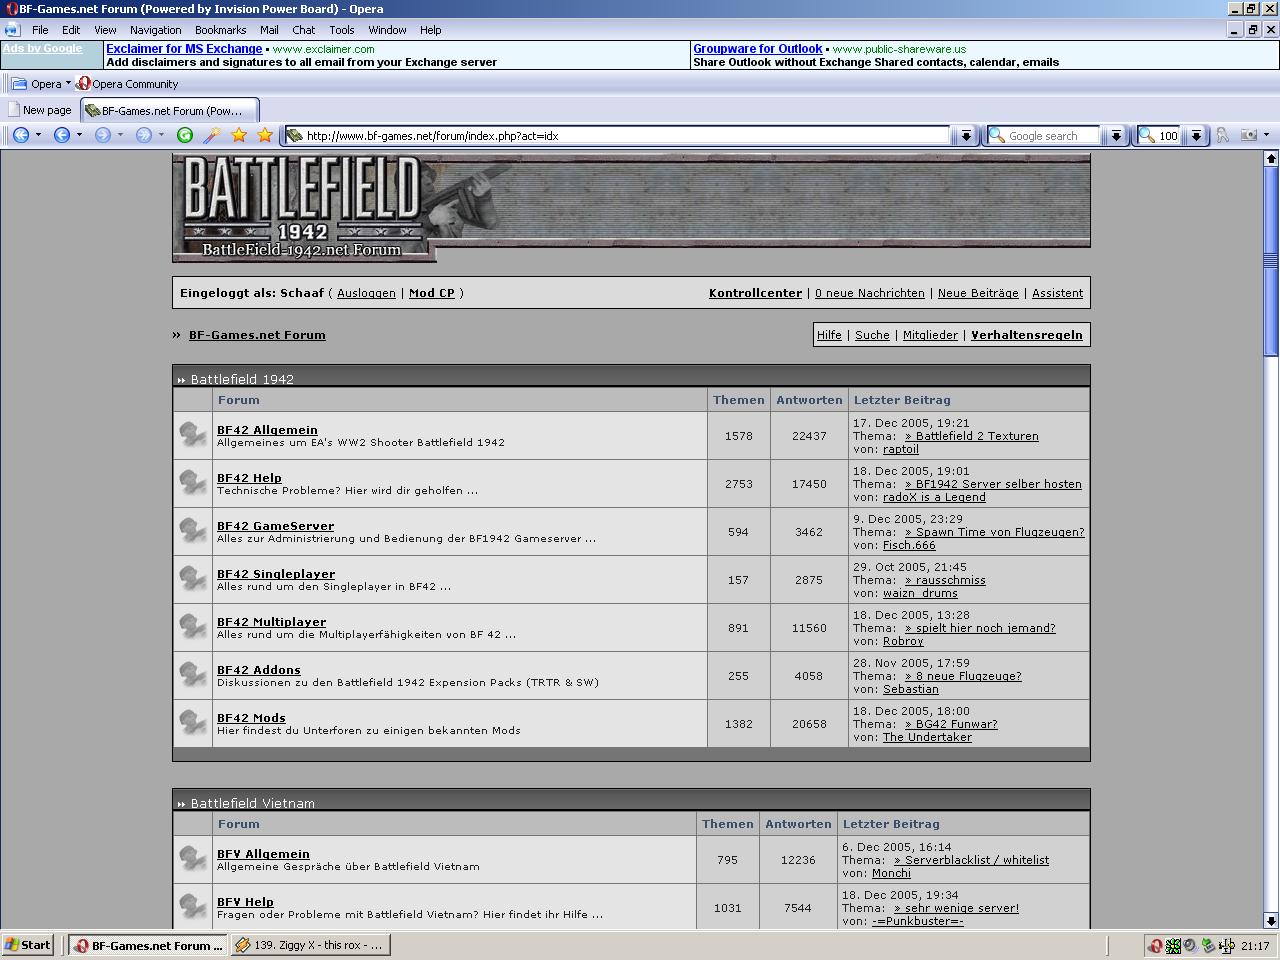Click the Forward arrow button
1280x960 pixels.
(102, 135)
